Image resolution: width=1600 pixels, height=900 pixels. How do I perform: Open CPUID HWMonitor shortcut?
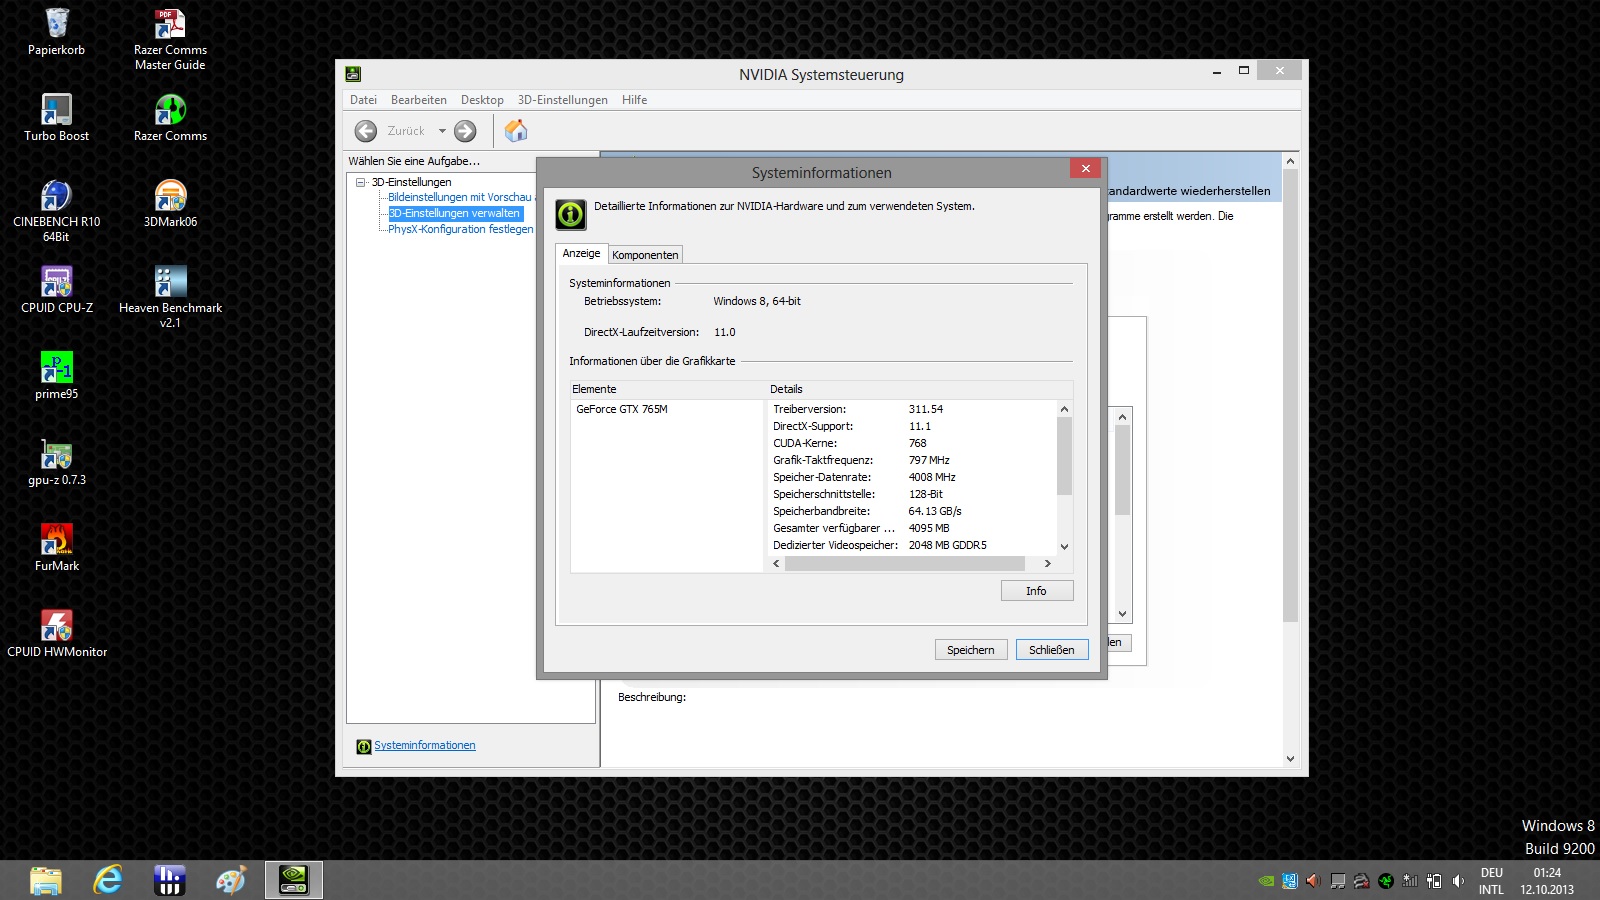click(57, 634)
